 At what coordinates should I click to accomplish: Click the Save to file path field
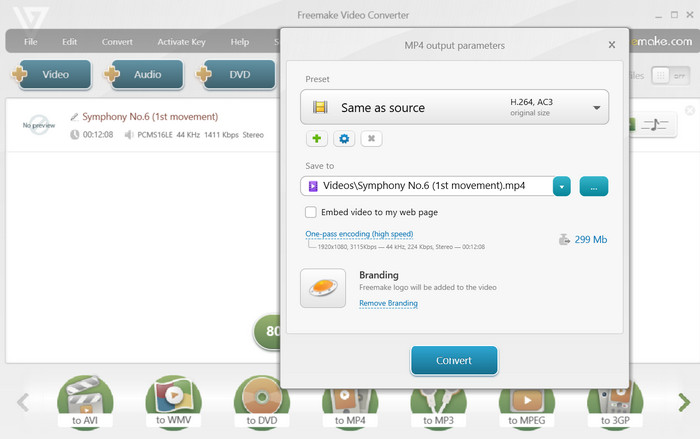point(427,186)
